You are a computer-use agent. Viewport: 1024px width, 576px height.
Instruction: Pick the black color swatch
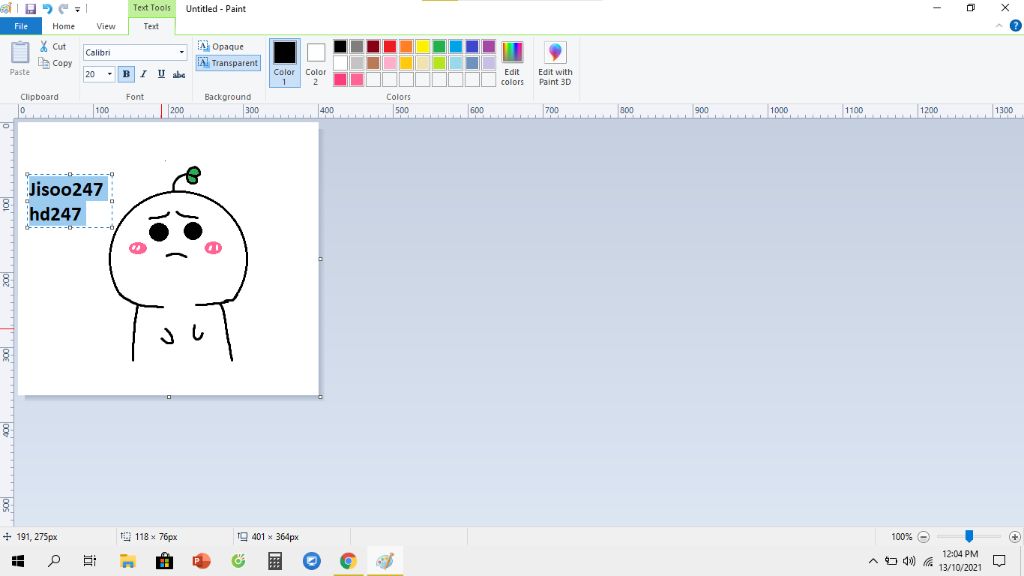click(x=340, y=46)
